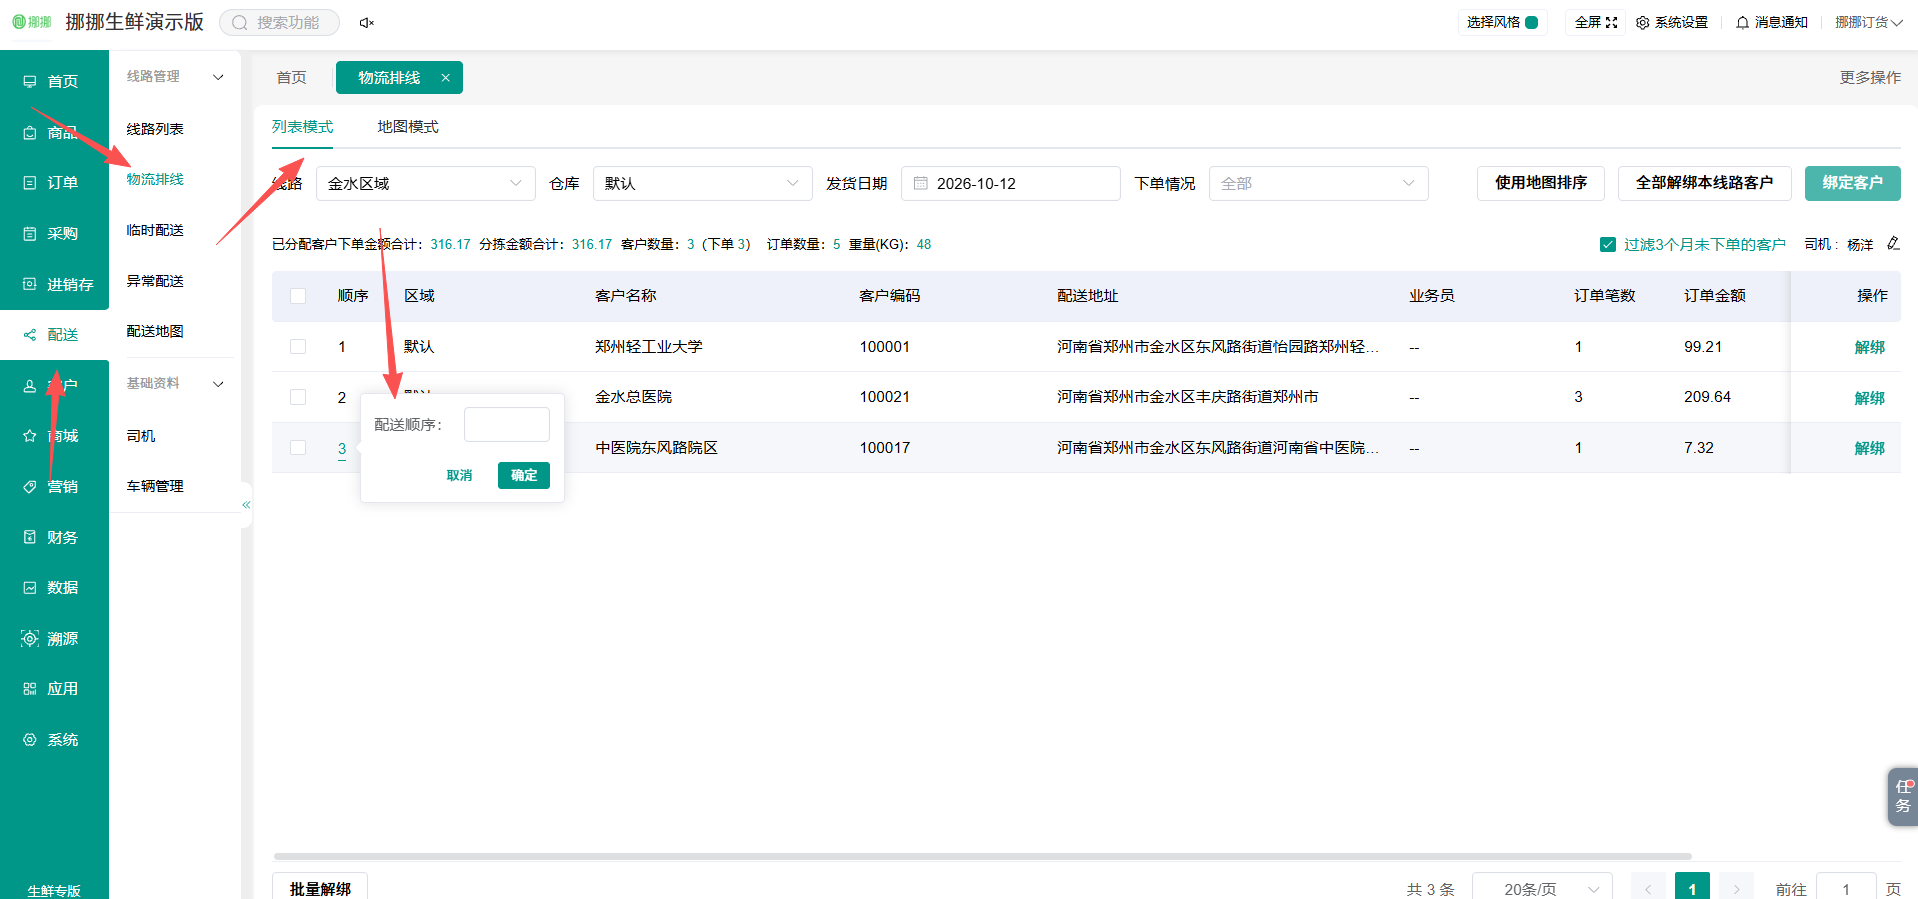This screenshot has width=1918, height=899.
Task: Check the row for 郑州轻工业大学
Action: pos(298,347)
